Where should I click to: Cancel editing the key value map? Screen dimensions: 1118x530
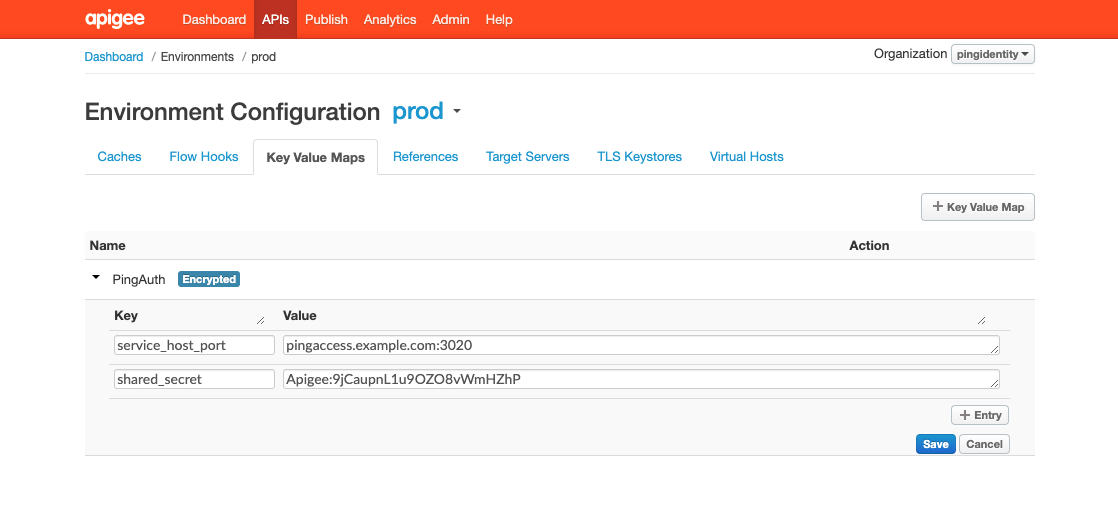[984, 444]
